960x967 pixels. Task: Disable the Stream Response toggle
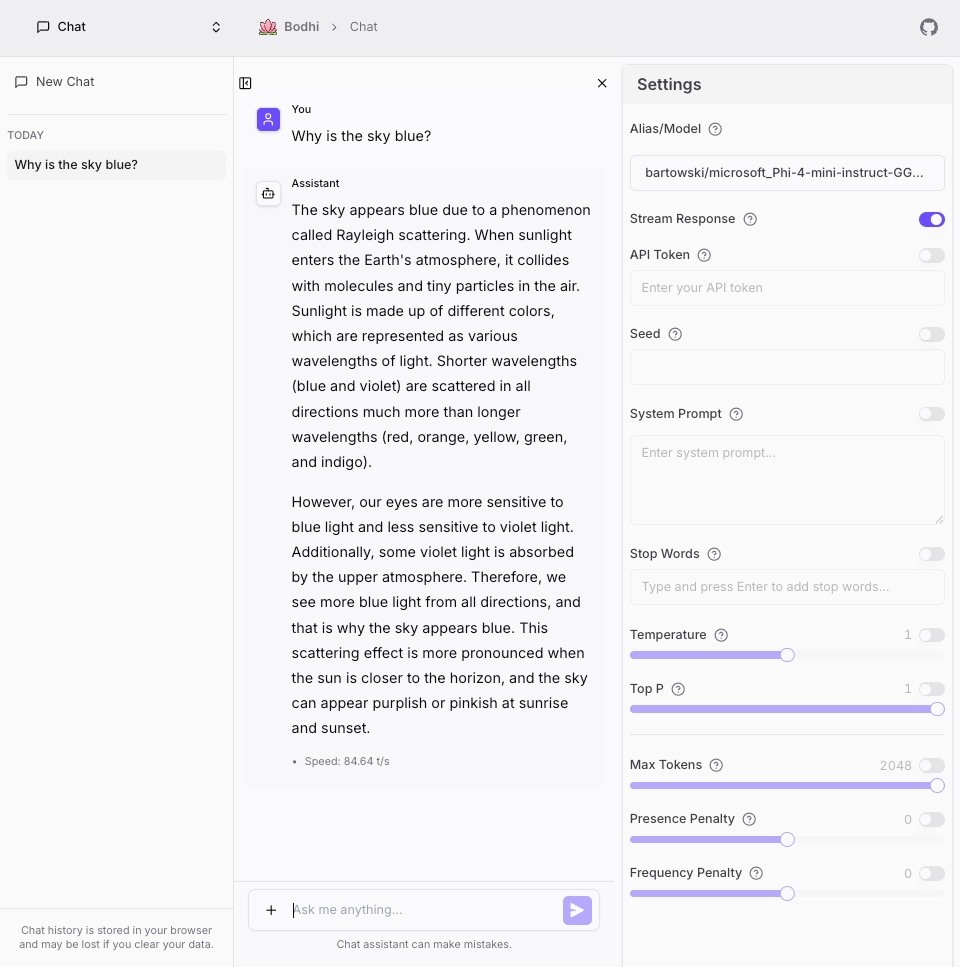click(x=931, y=219)
